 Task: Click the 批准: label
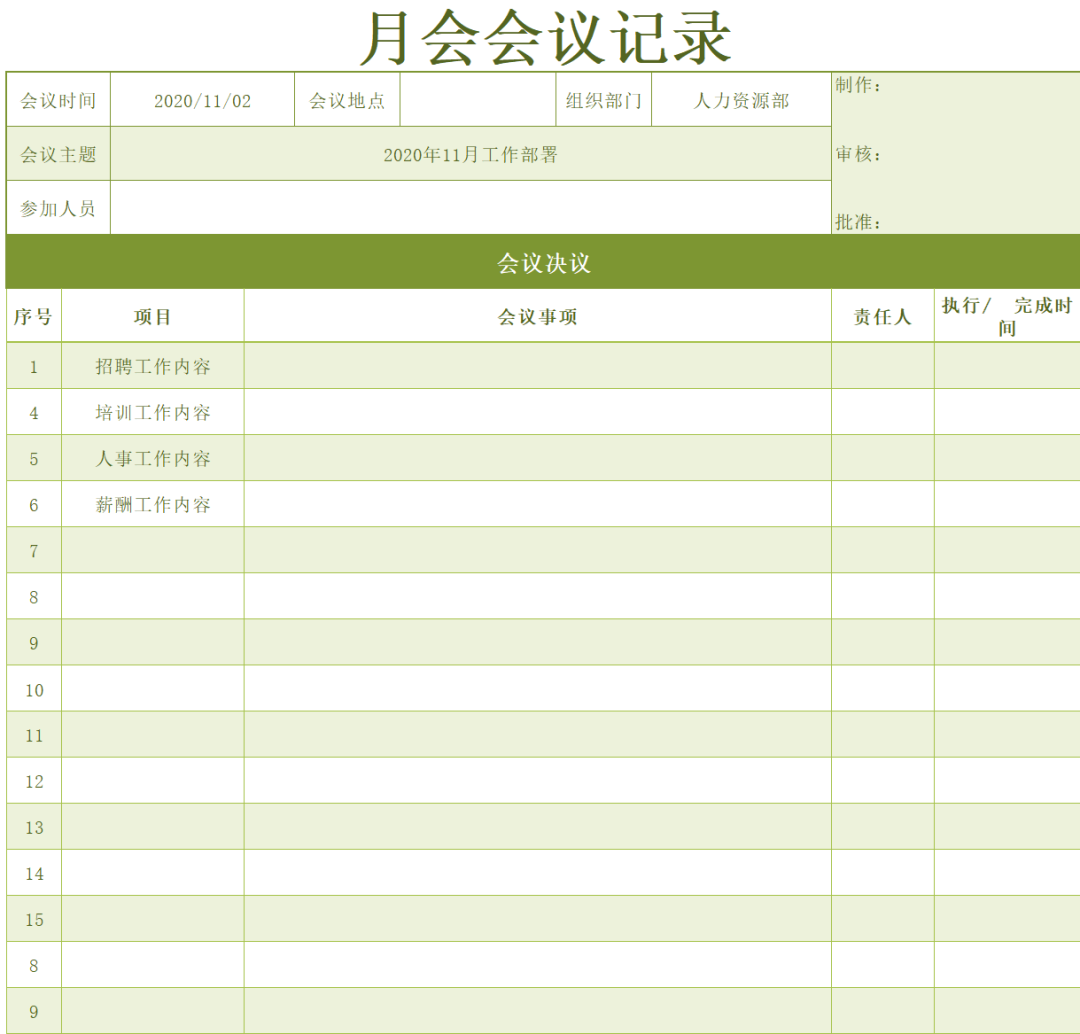click(858, 222)
